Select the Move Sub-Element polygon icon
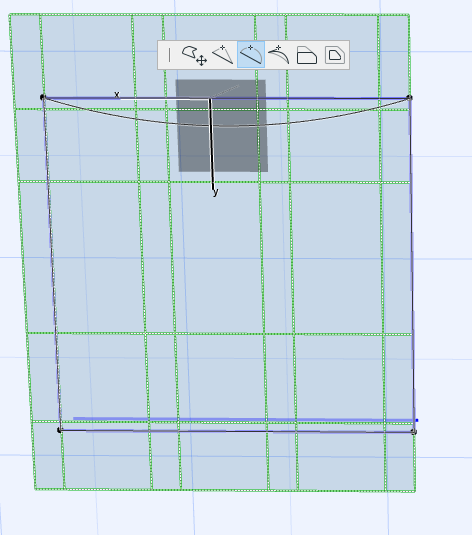This screenshot has height=535, width=472. coord(195,55)
